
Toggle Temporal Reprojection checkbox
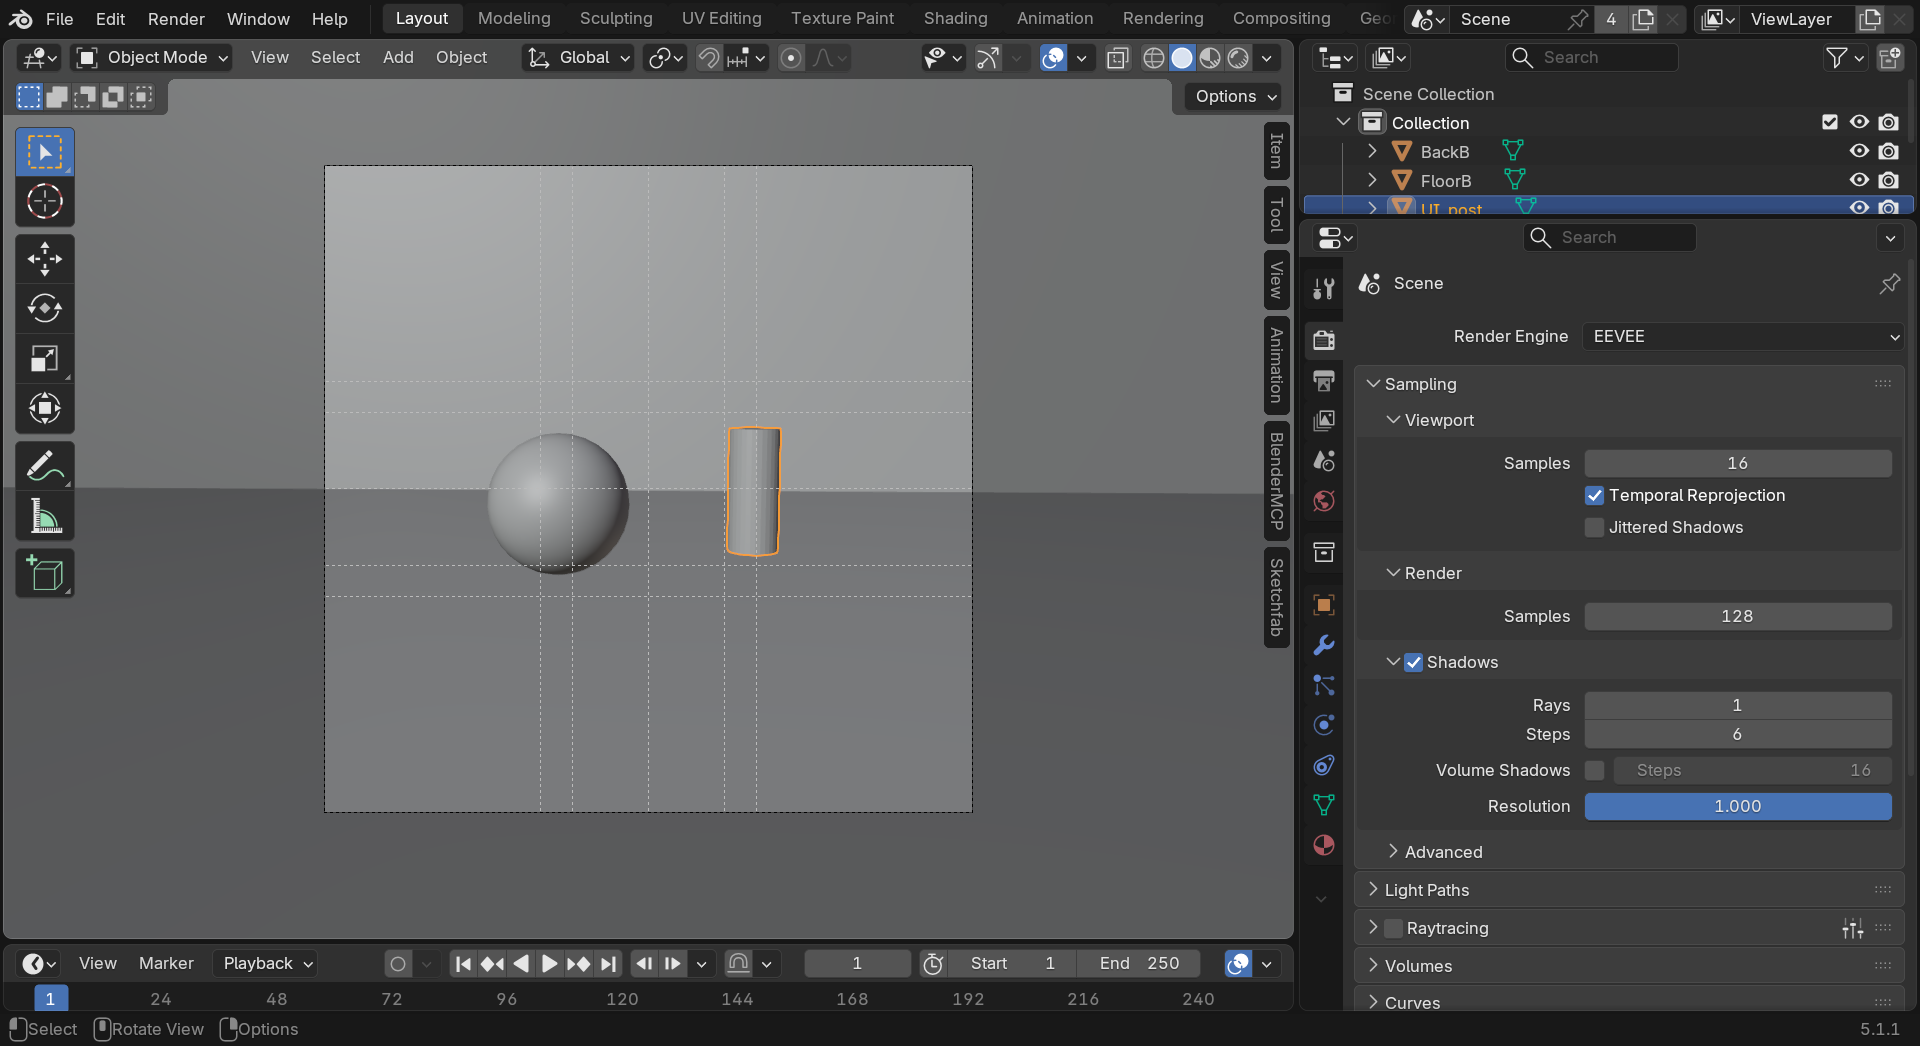click(x=1595, y=495)
